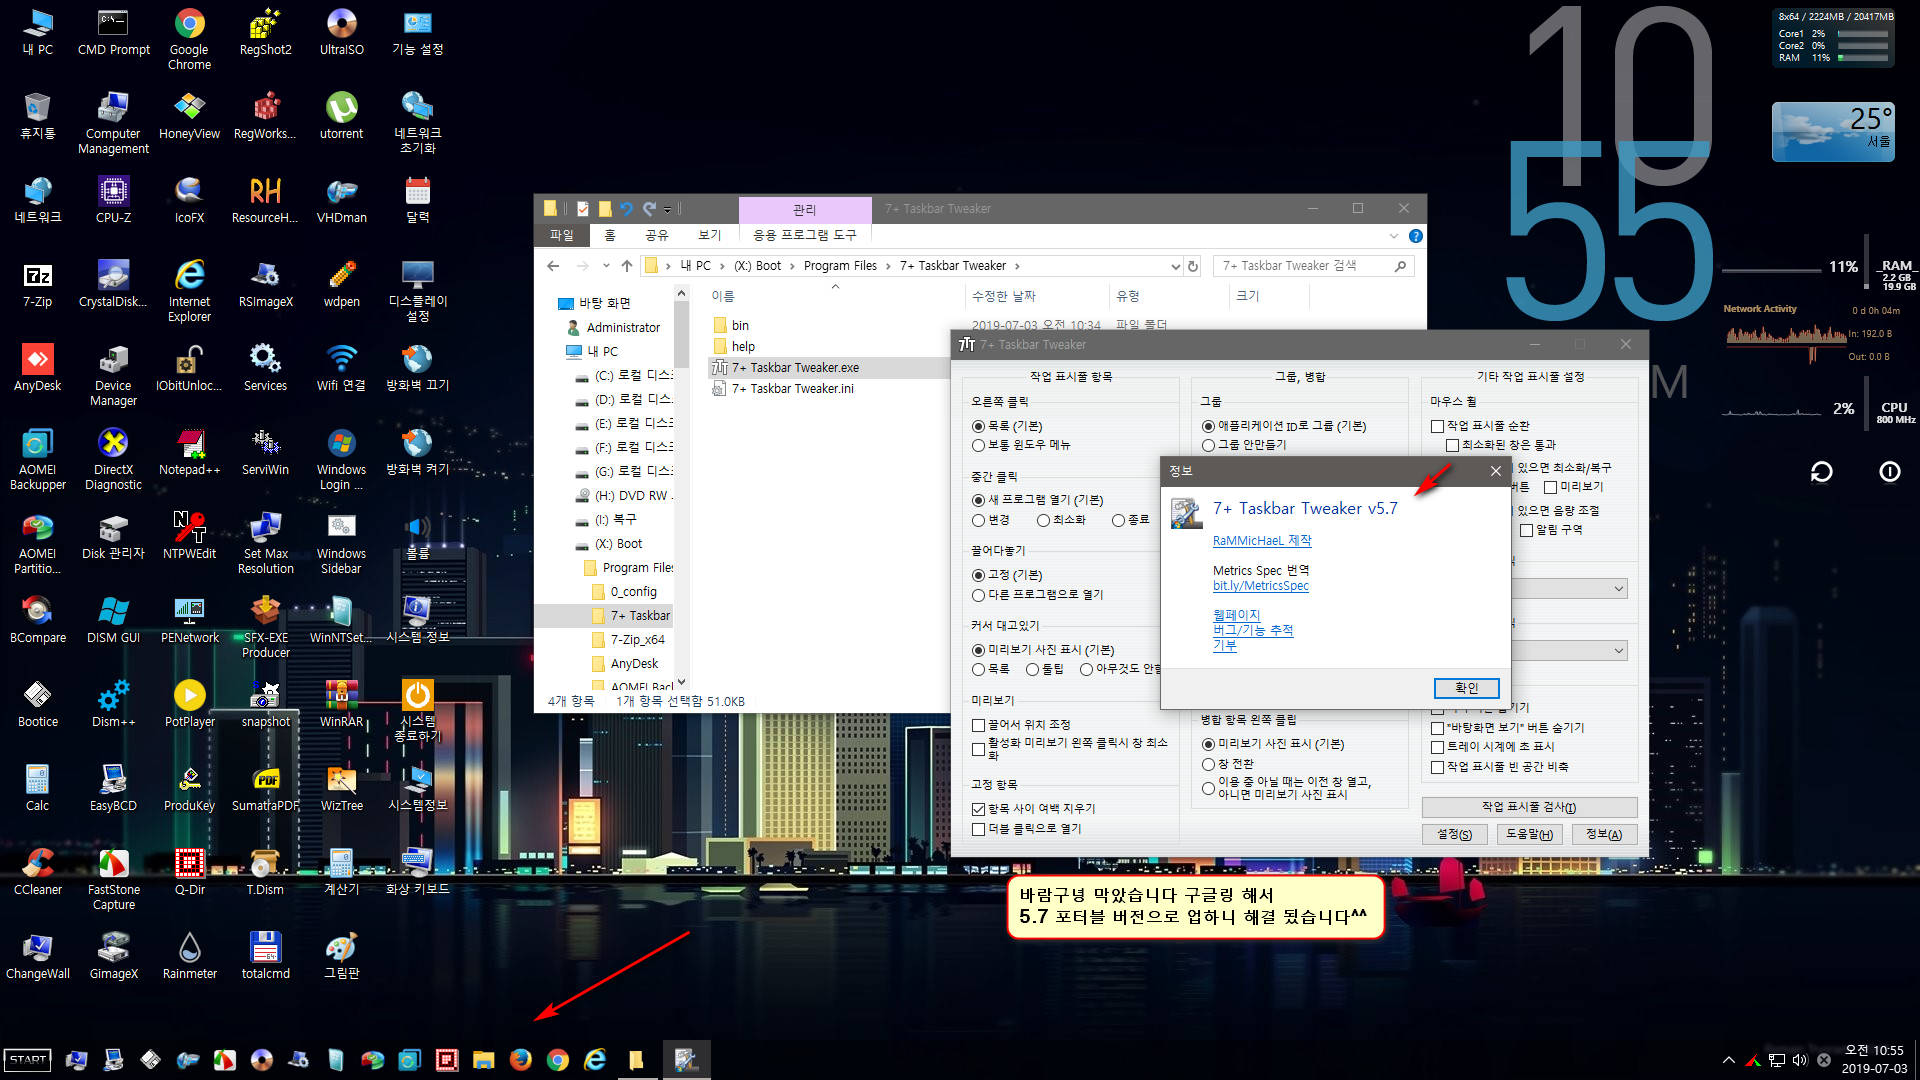
Task: Open CCleaner desktop shortcut
Action: pyautogui.click(x=37, y=873)
